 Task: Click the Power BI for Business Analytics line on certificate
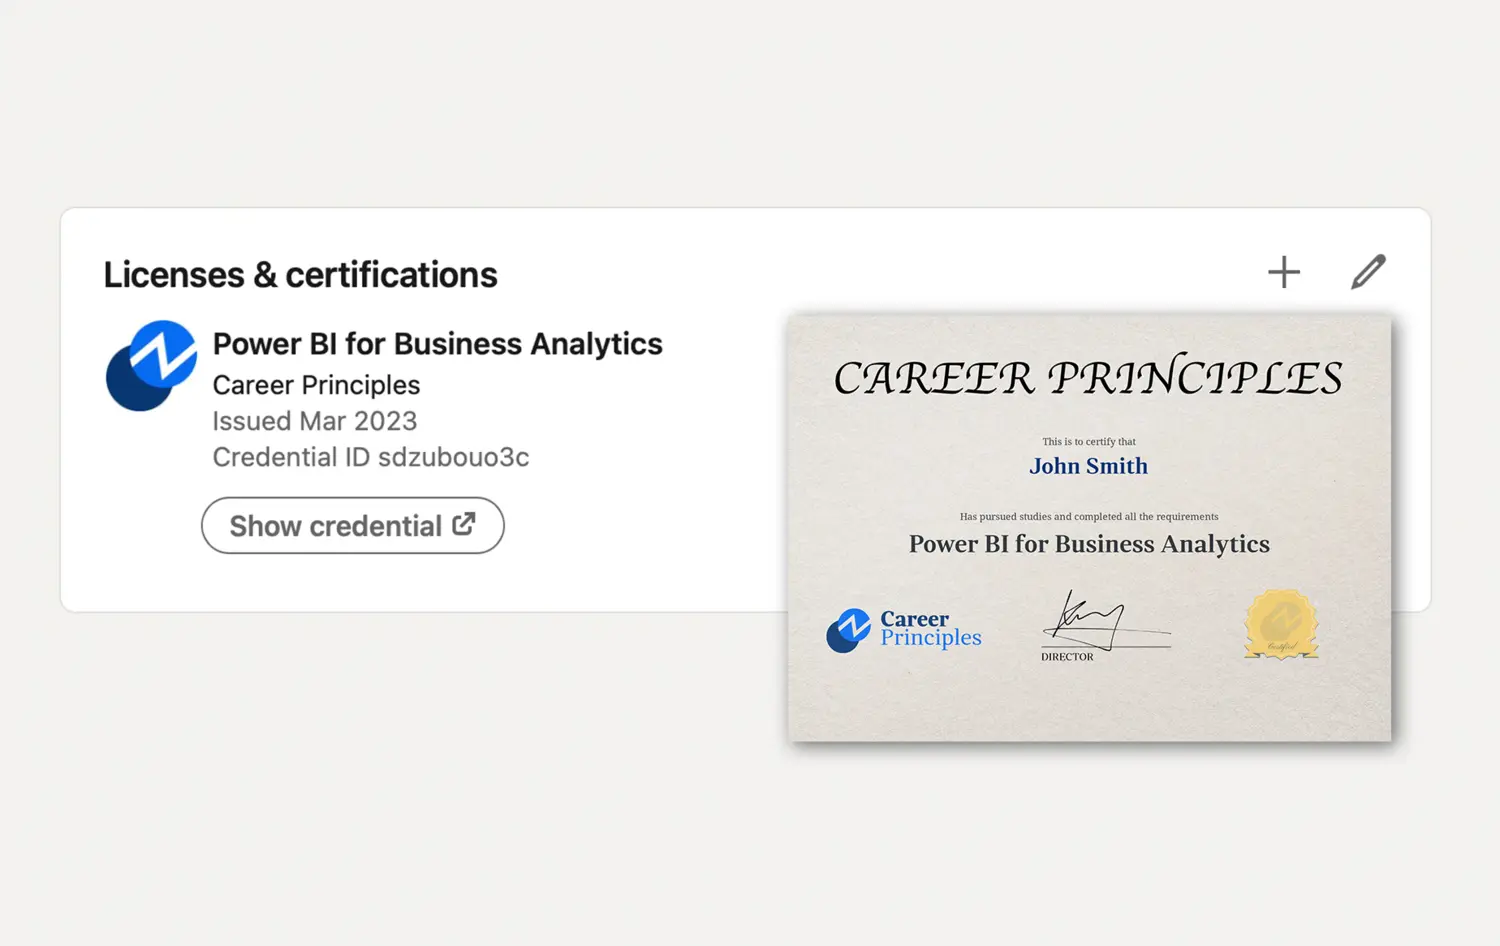1088,544
